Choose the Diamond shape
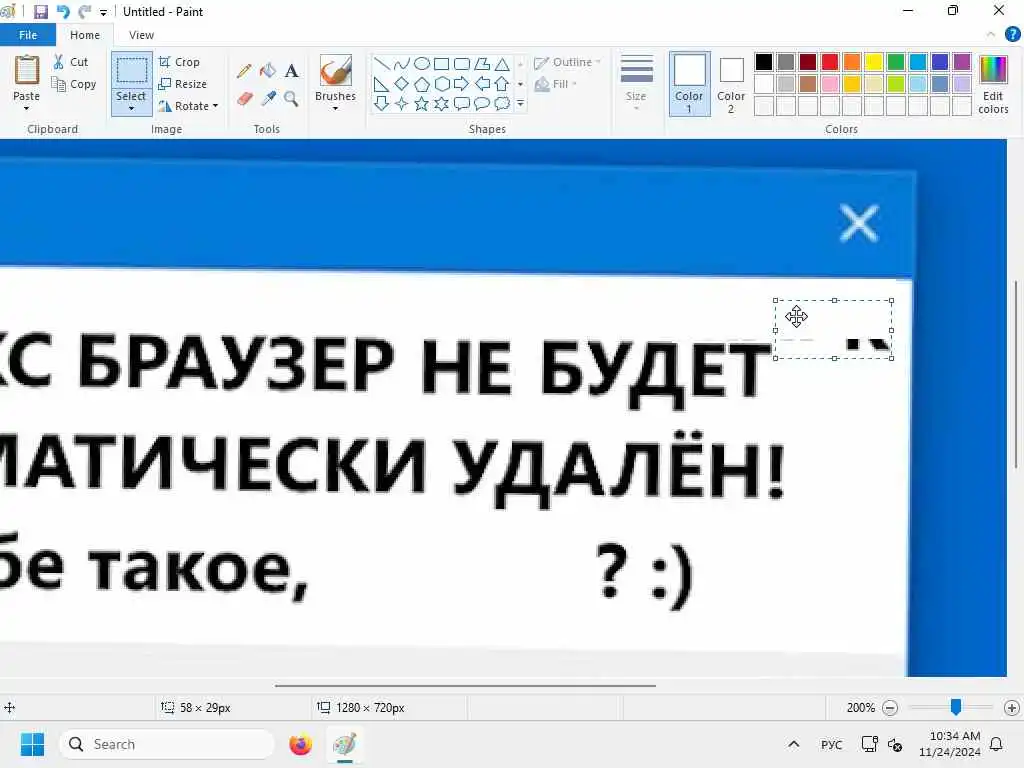Screen dimensions: 1024x768 click(x=402, y=84)
